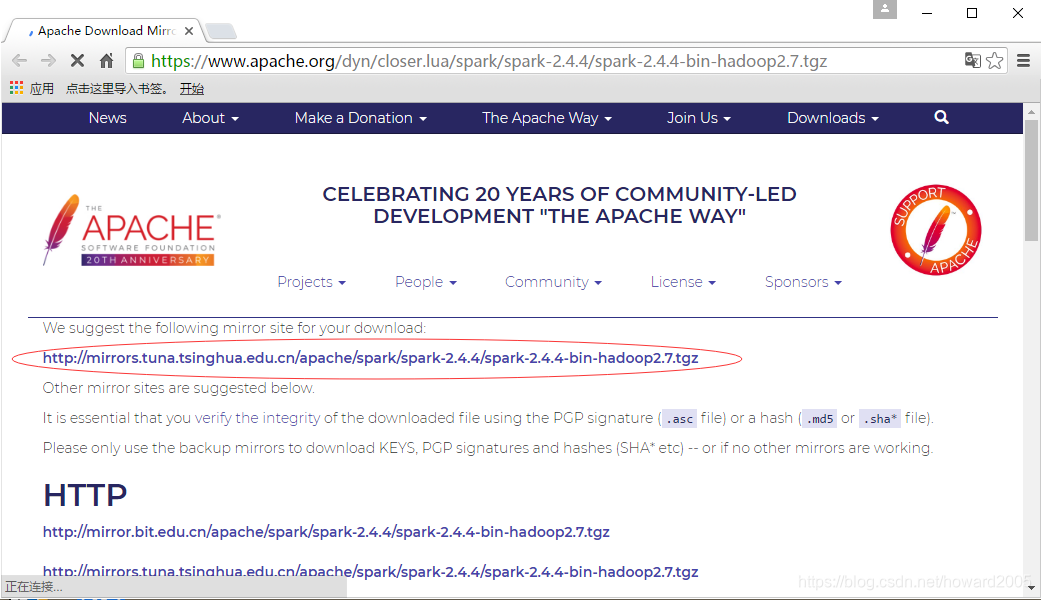The image size is (1041, 600).
Task: Click the scrollbar down arrow
Action: 1031,587
